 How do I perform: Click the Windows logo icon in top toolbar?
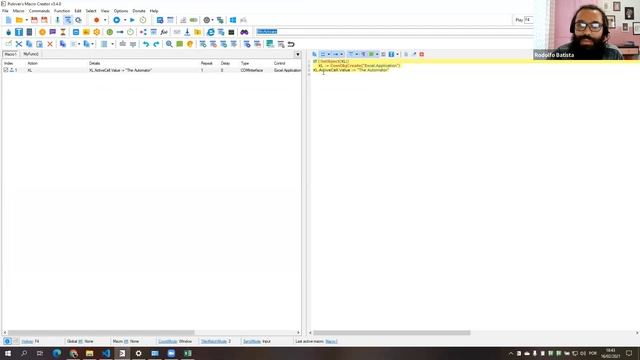233,20
